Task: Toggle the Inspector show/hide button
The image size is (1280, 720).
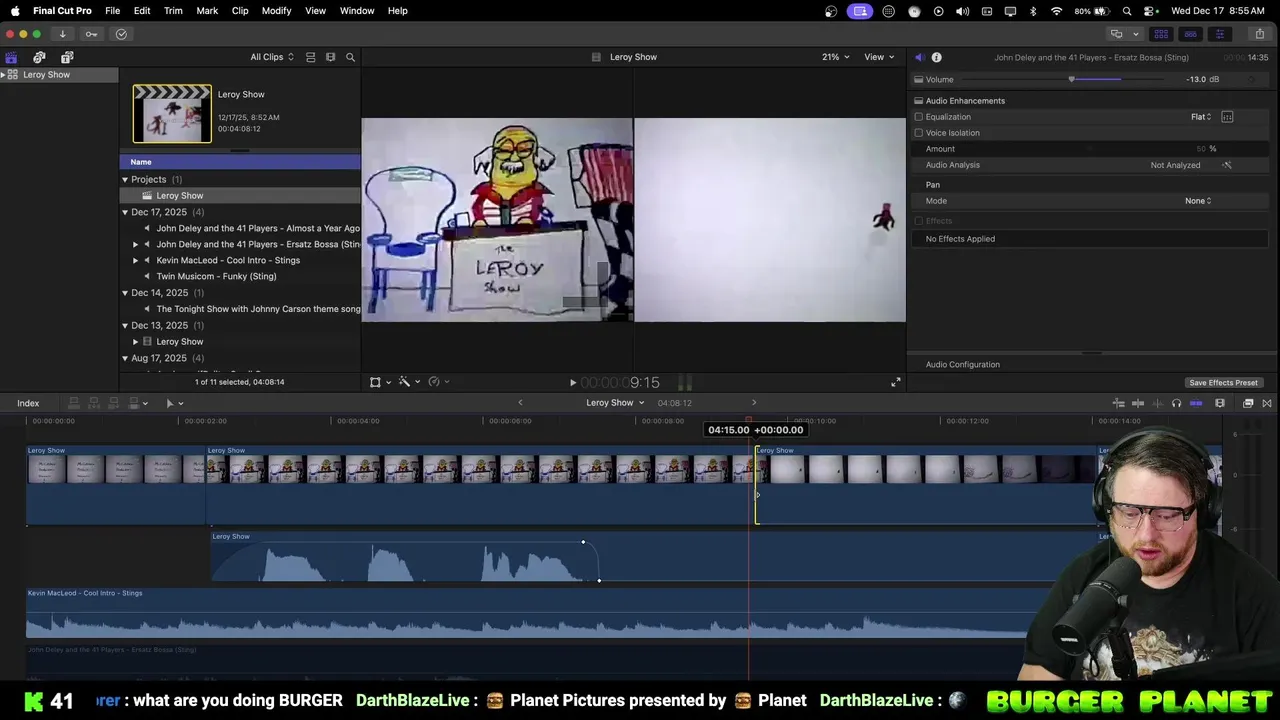Action: point(1219,34)
